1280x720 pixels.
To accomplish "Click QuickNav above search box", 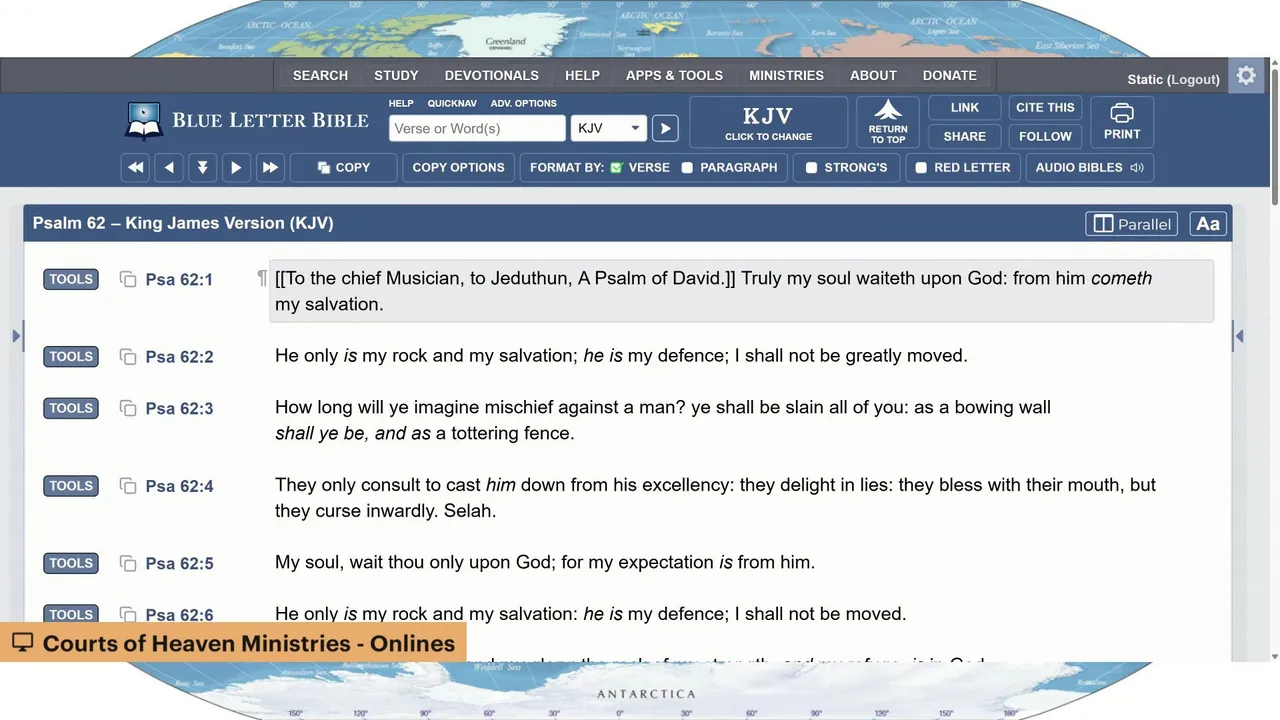I will [452, 103].
